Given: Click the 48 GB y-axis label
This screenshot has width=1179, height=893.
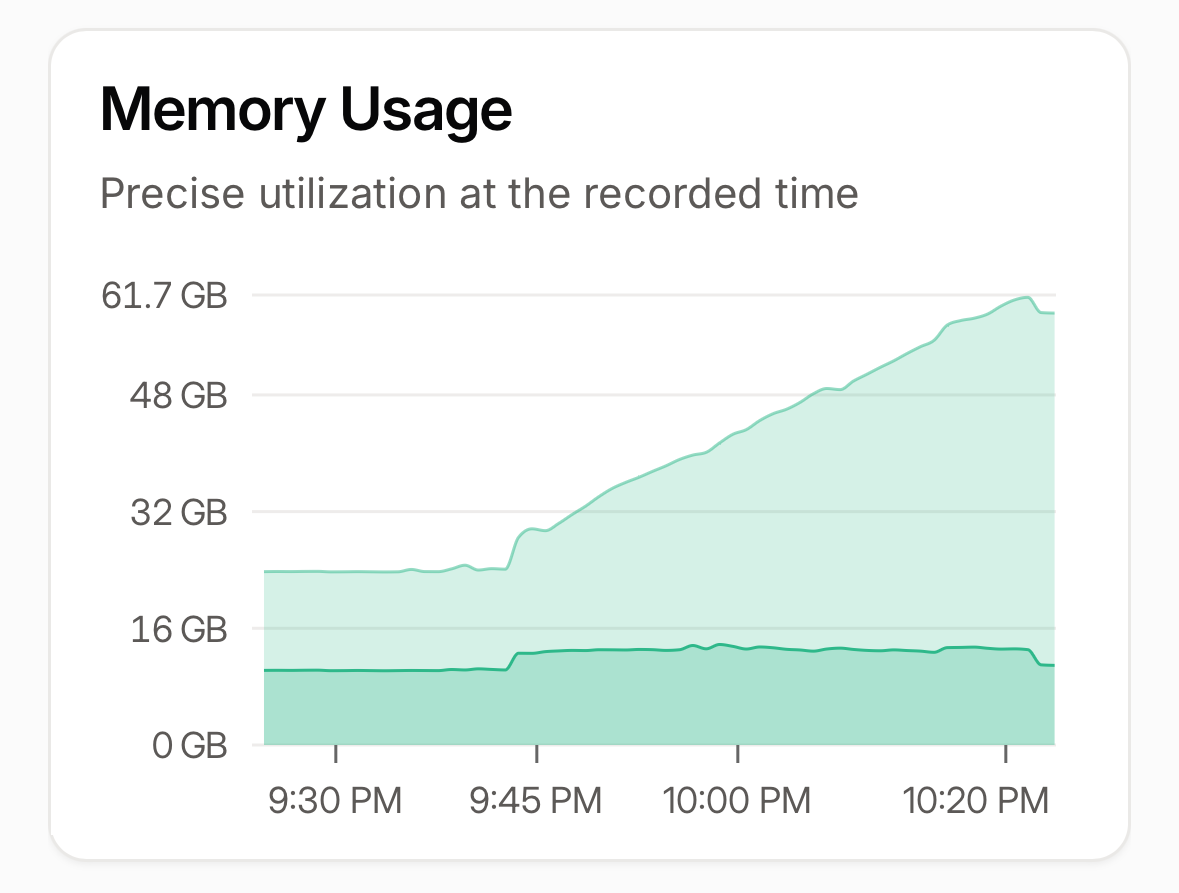Looking at the screenshot, I should [x=178, y=395].
